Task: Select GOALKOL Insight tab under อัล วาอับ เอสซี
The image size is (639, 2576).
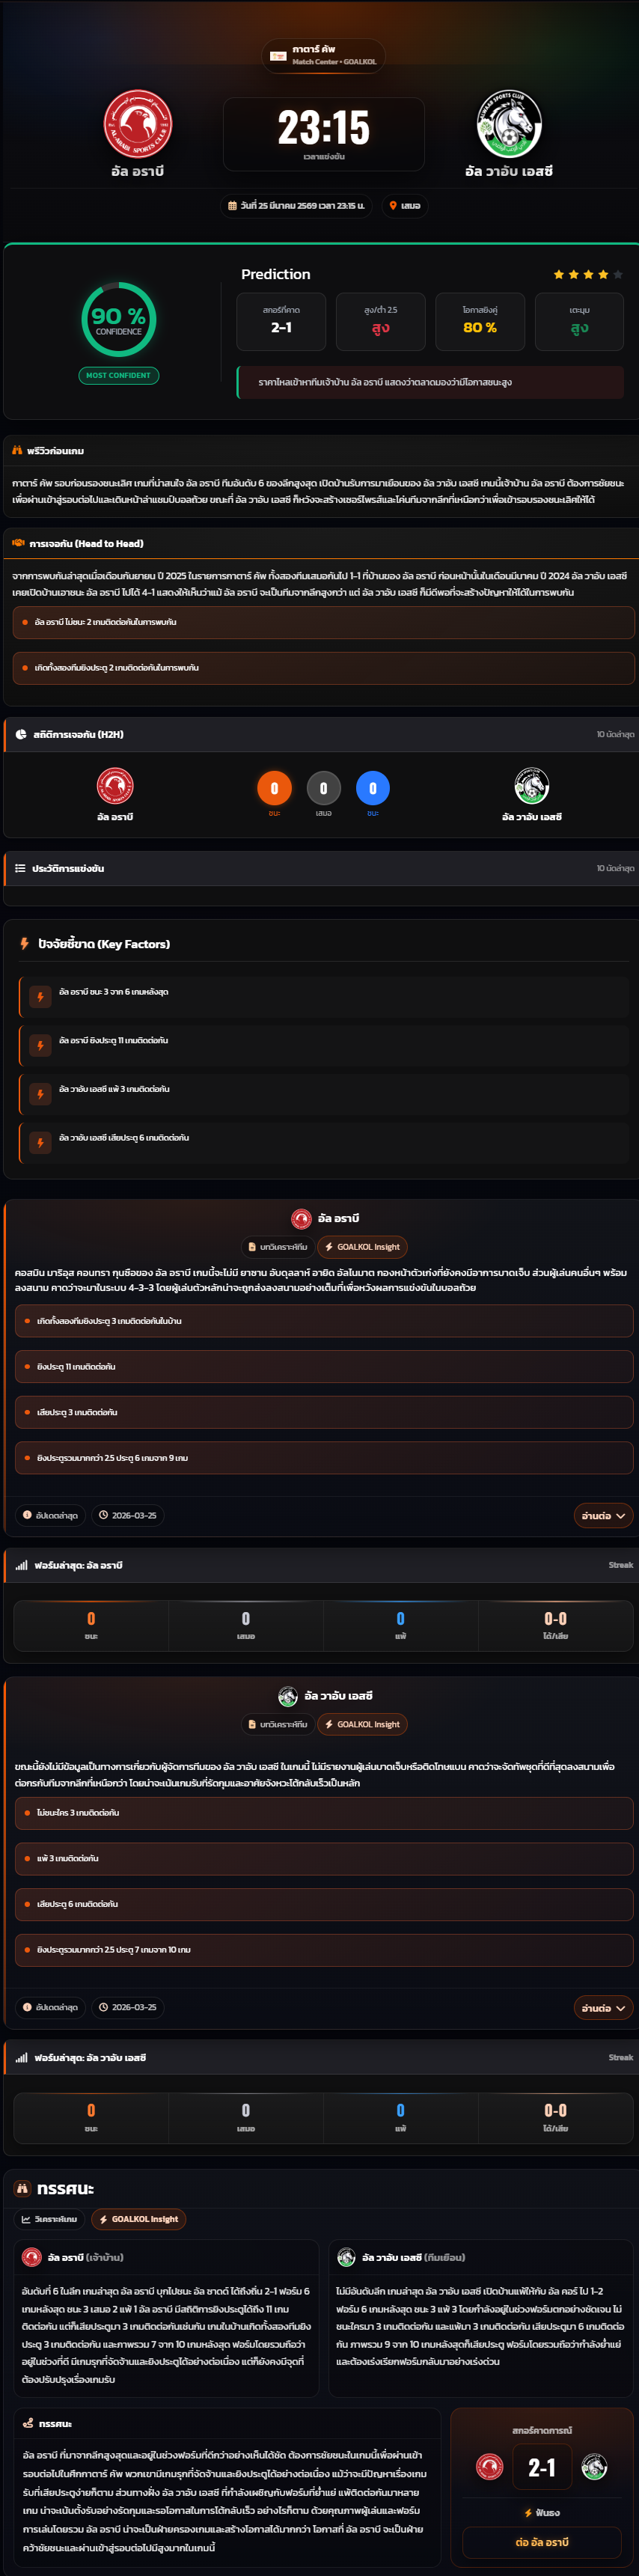Action: (362, 1724)
